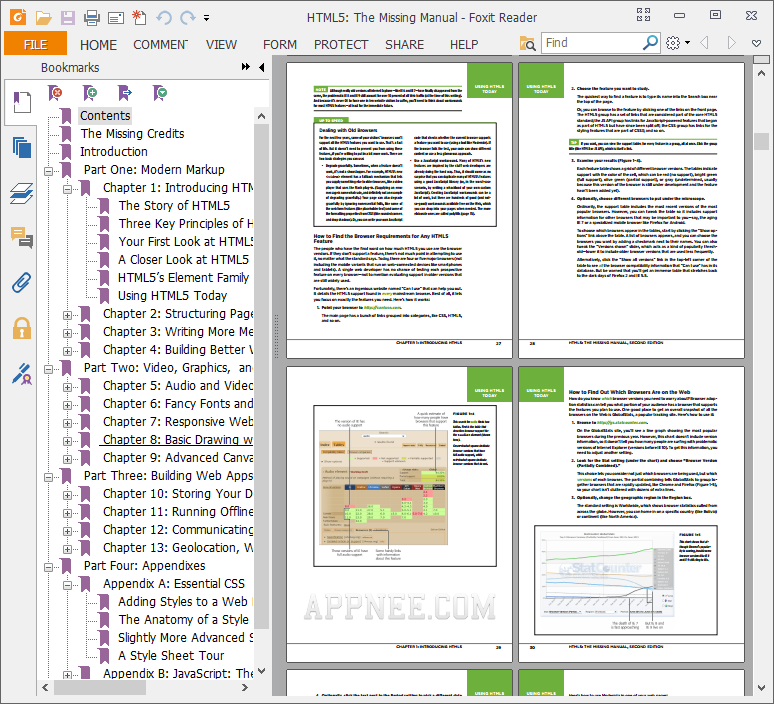774x704 pixels.
Task: Go to The Story of HTML5 bookmark
Action: 174,205
